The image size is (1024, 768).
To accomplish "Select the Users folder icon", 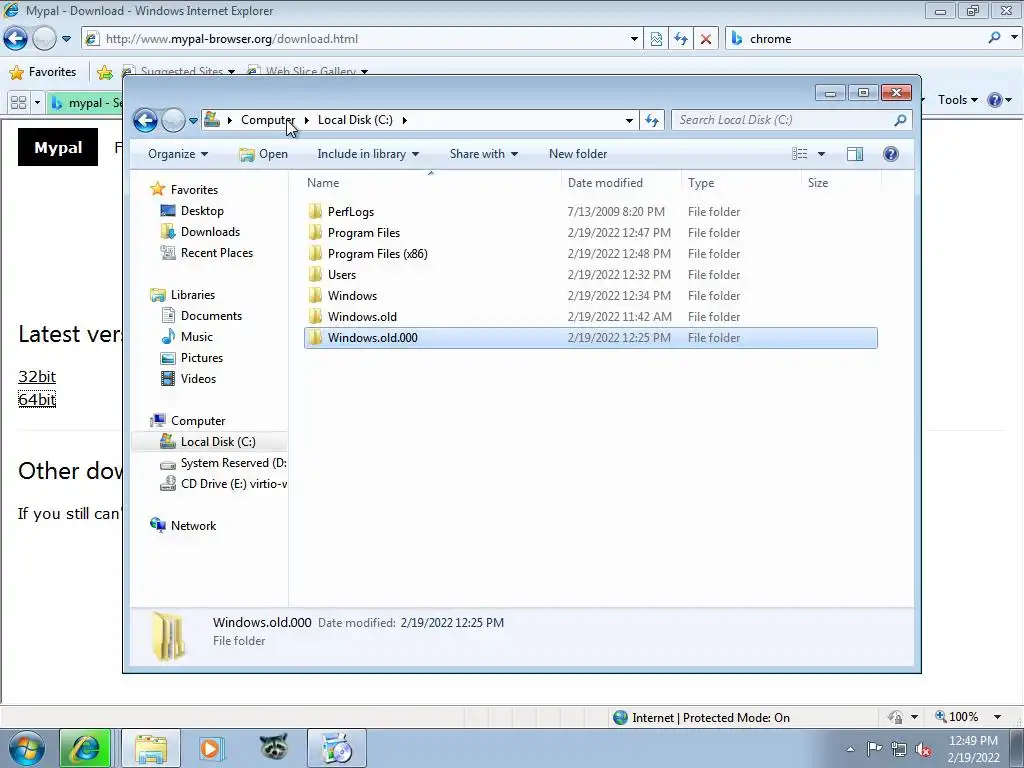I will tap(315, 274).
